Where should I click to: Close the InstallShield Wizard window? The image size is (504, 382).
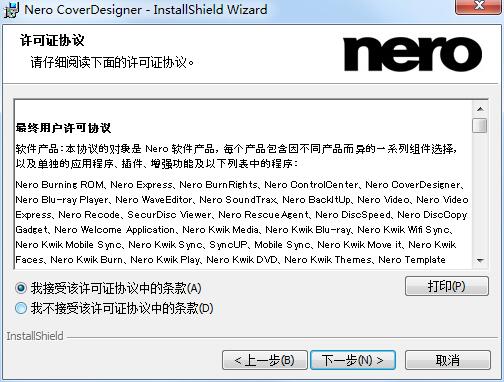tap(479, 6)
